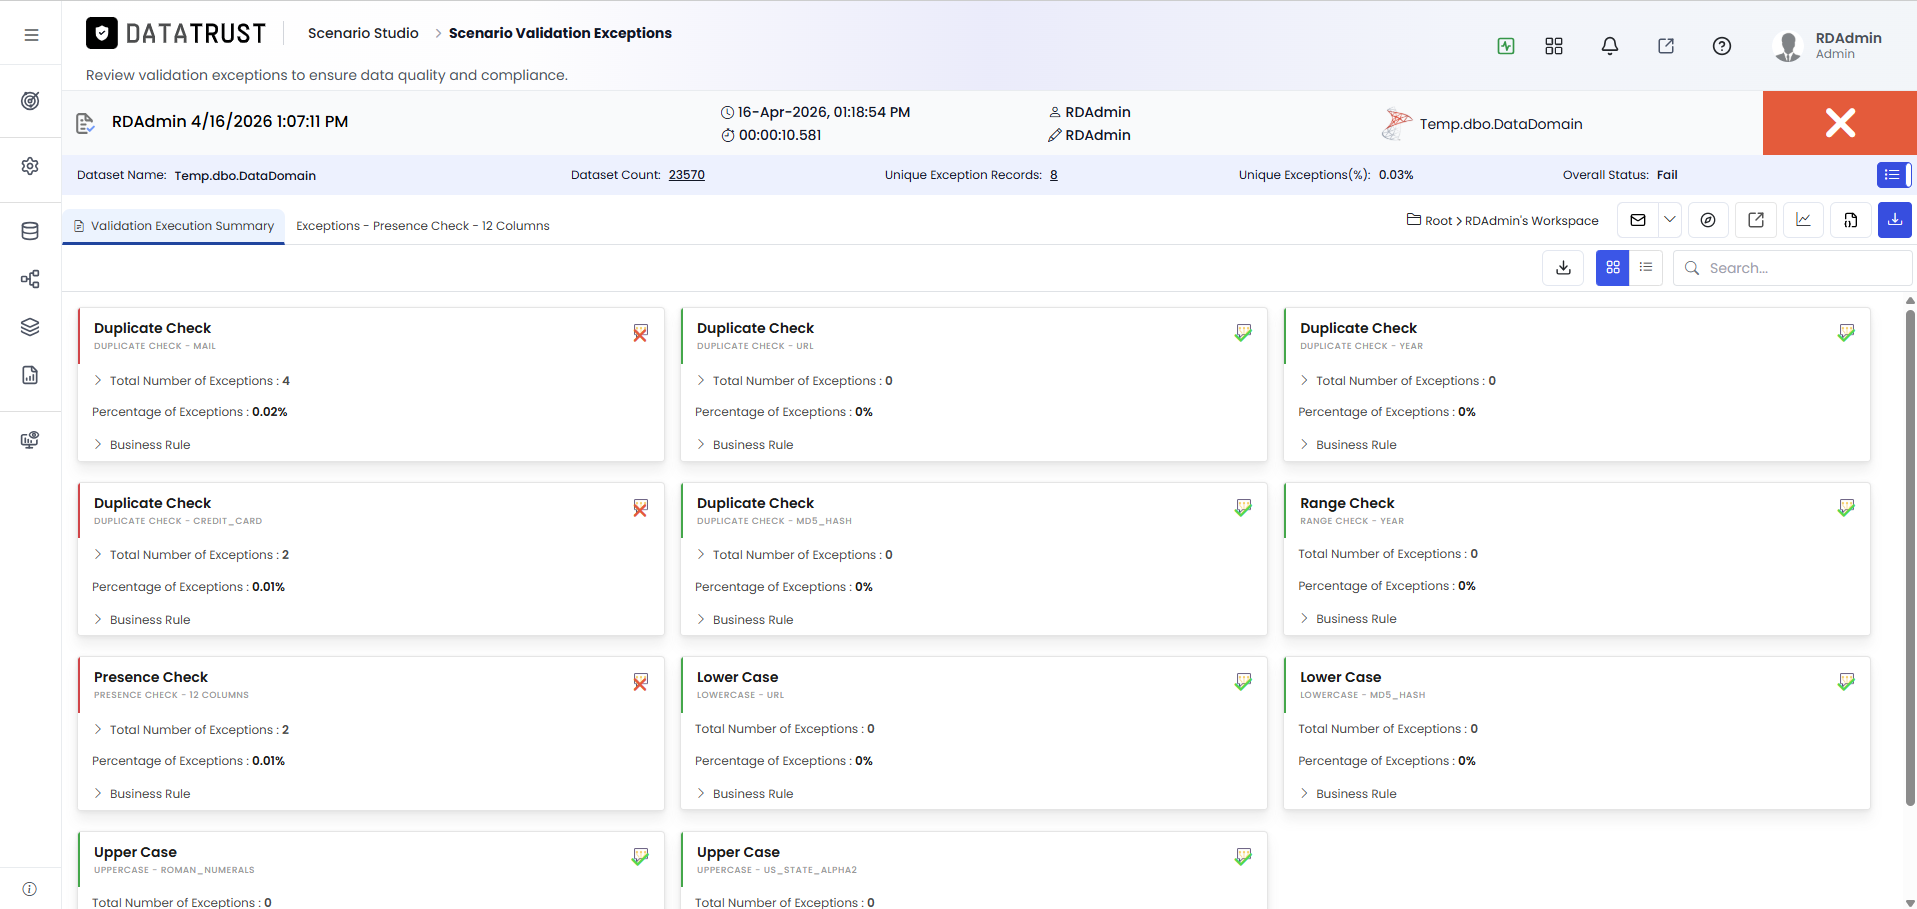Open the apps grid icon in header

tap(1554, 46)
